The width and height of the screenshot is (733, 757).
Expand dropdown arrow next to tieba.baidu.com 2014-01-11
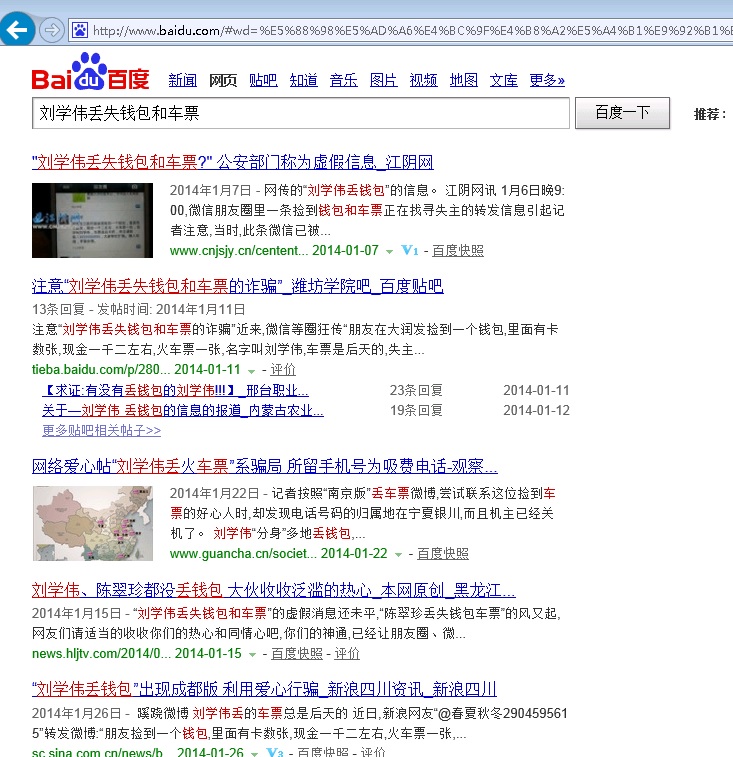click(x=251, y=371)
